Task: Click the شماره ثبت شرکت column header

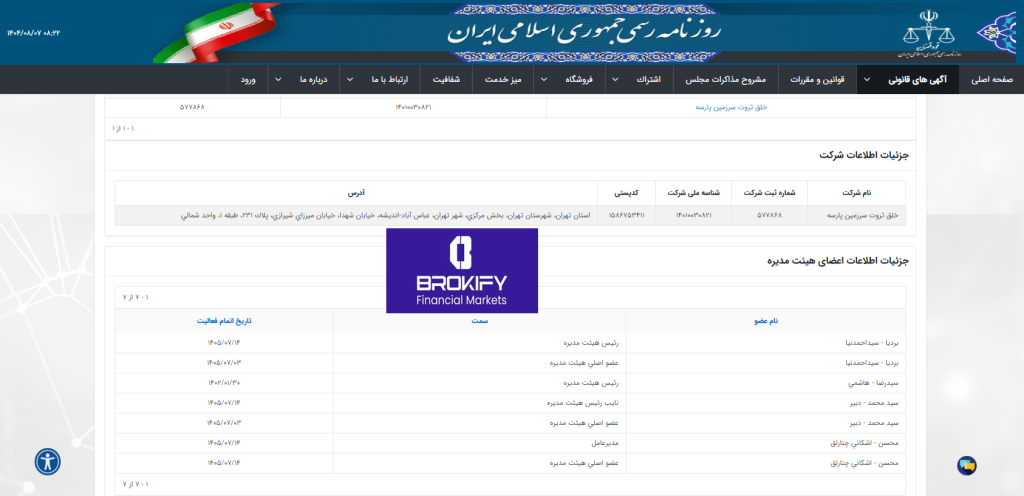Action: tap(769, 193)
